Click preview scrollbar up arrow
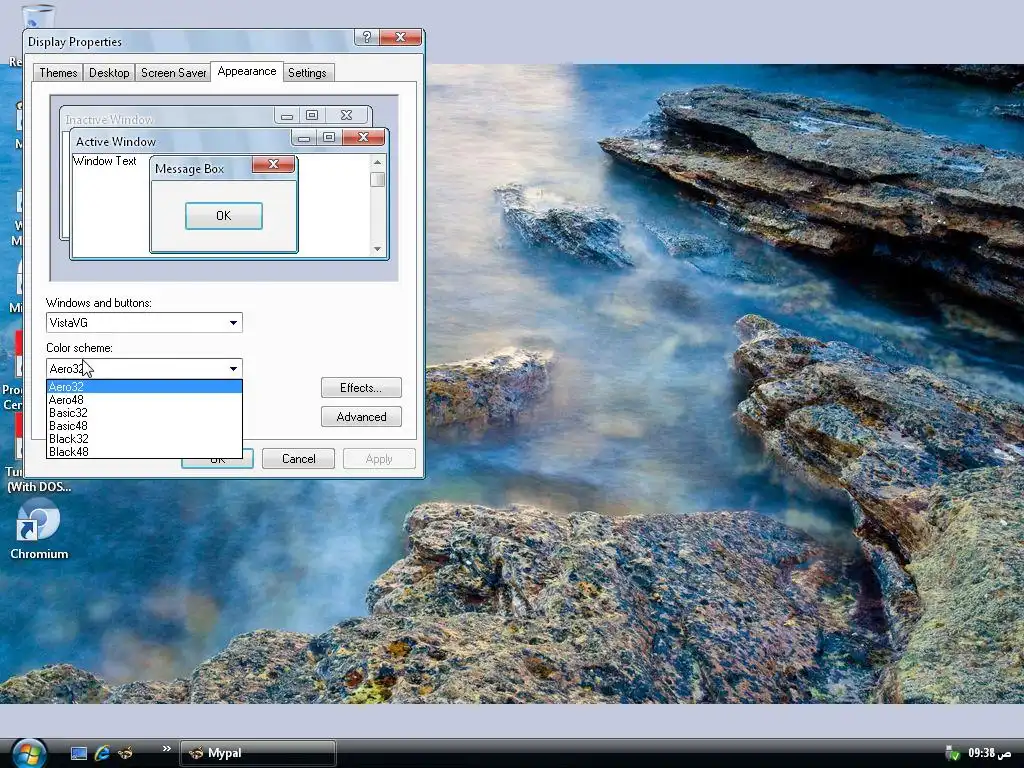Viewport: 1024px width, 768px height. tap(377, 162)
